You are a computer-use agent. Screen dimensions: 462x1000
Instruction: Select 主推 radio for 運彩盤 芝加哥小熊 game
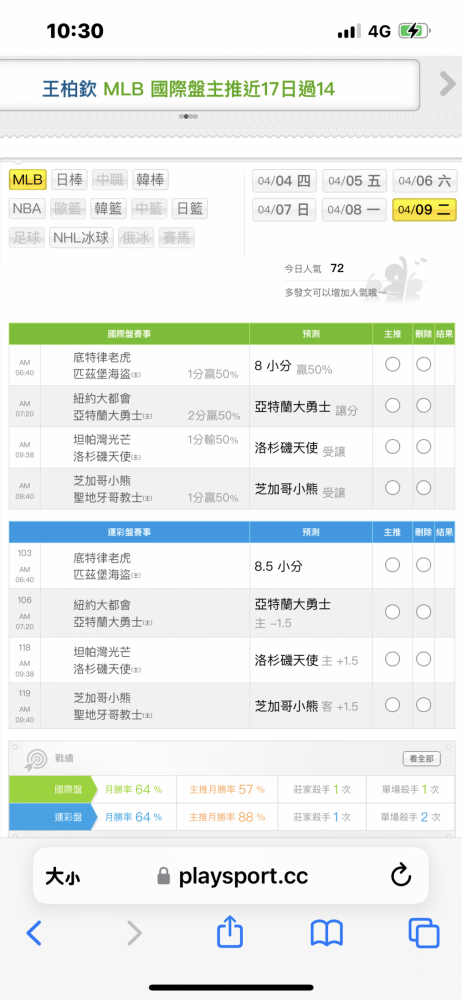coord(392,705)
